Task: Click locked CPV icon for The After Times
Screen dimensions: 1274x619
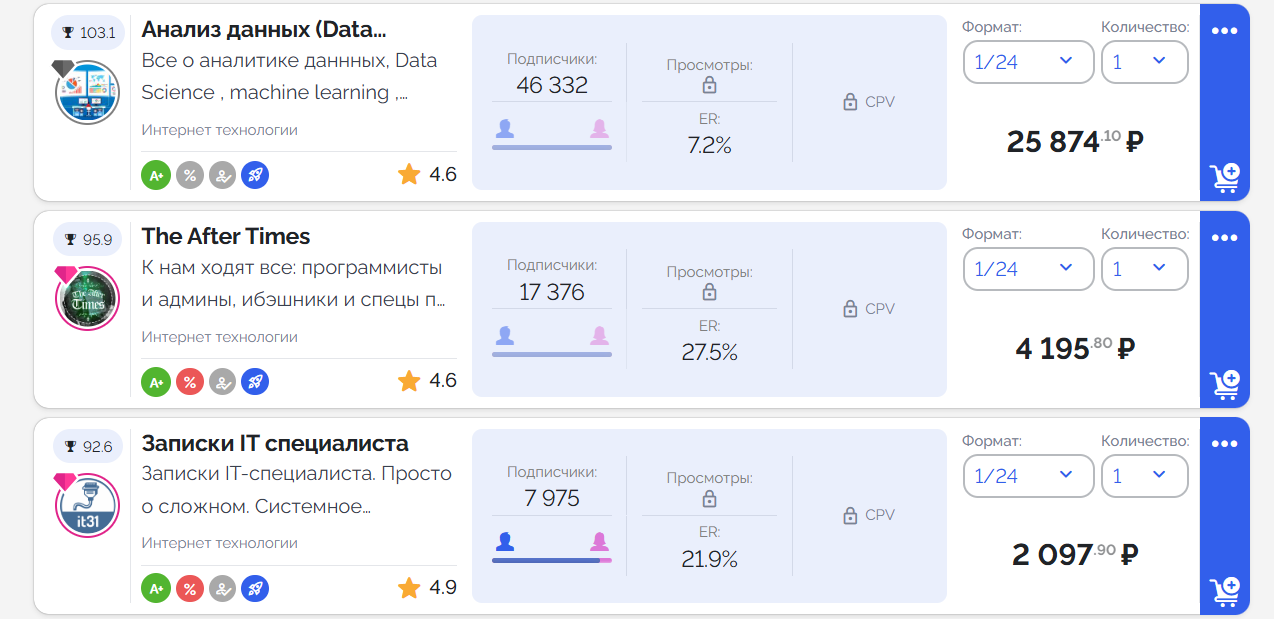Action: [850, 309]
